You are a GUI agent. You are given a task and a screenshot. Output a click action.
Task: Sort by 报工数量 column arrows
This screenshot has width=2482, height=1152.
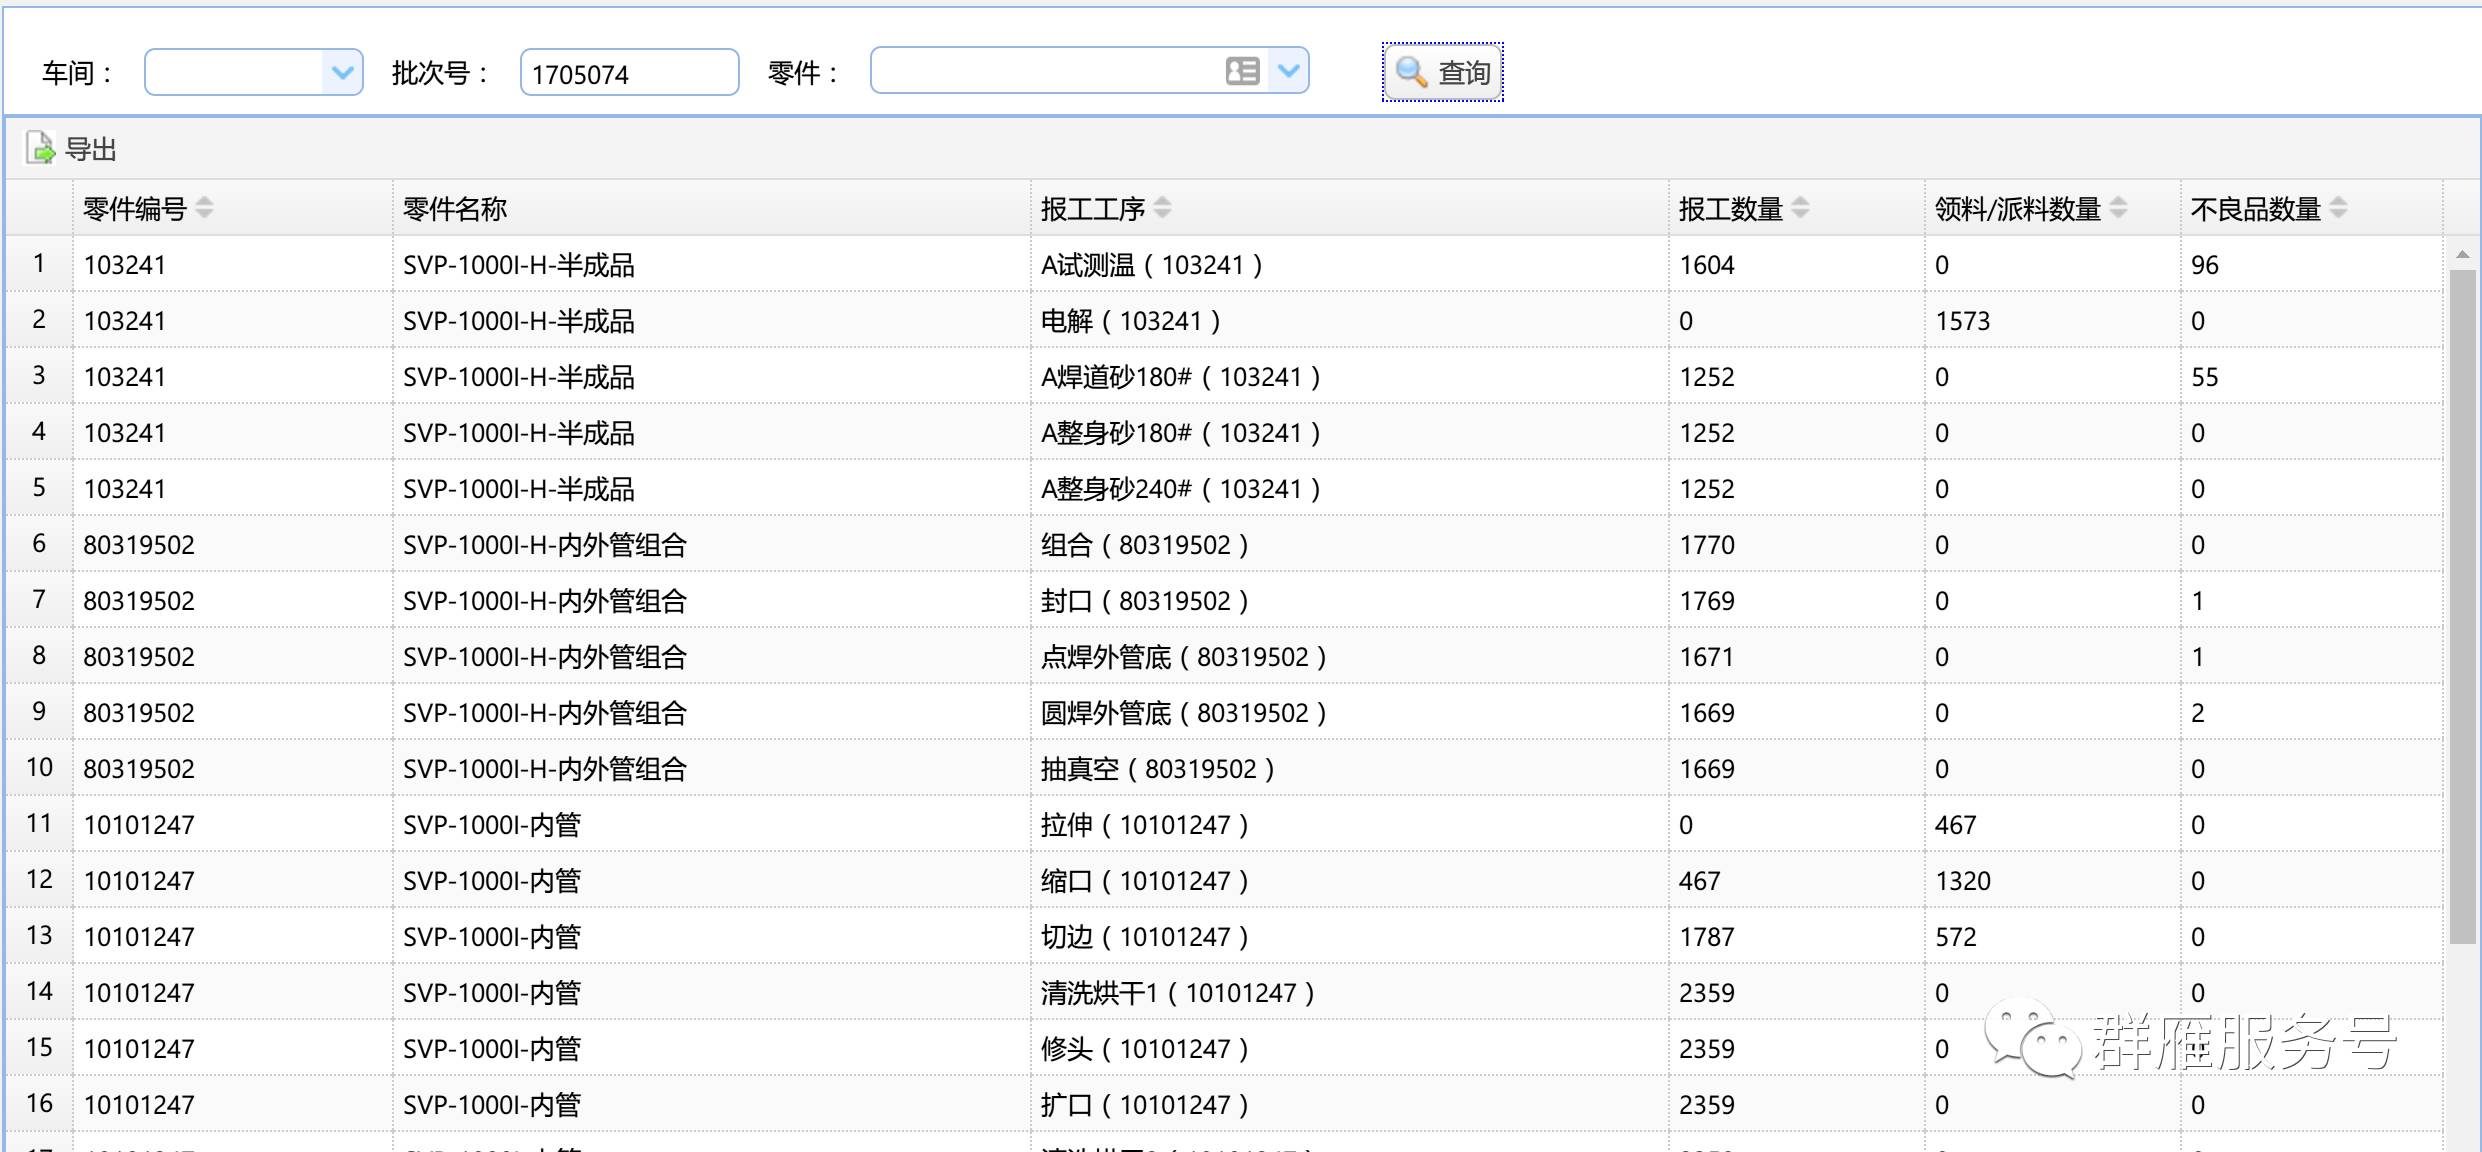click(x=1800, y=208)
